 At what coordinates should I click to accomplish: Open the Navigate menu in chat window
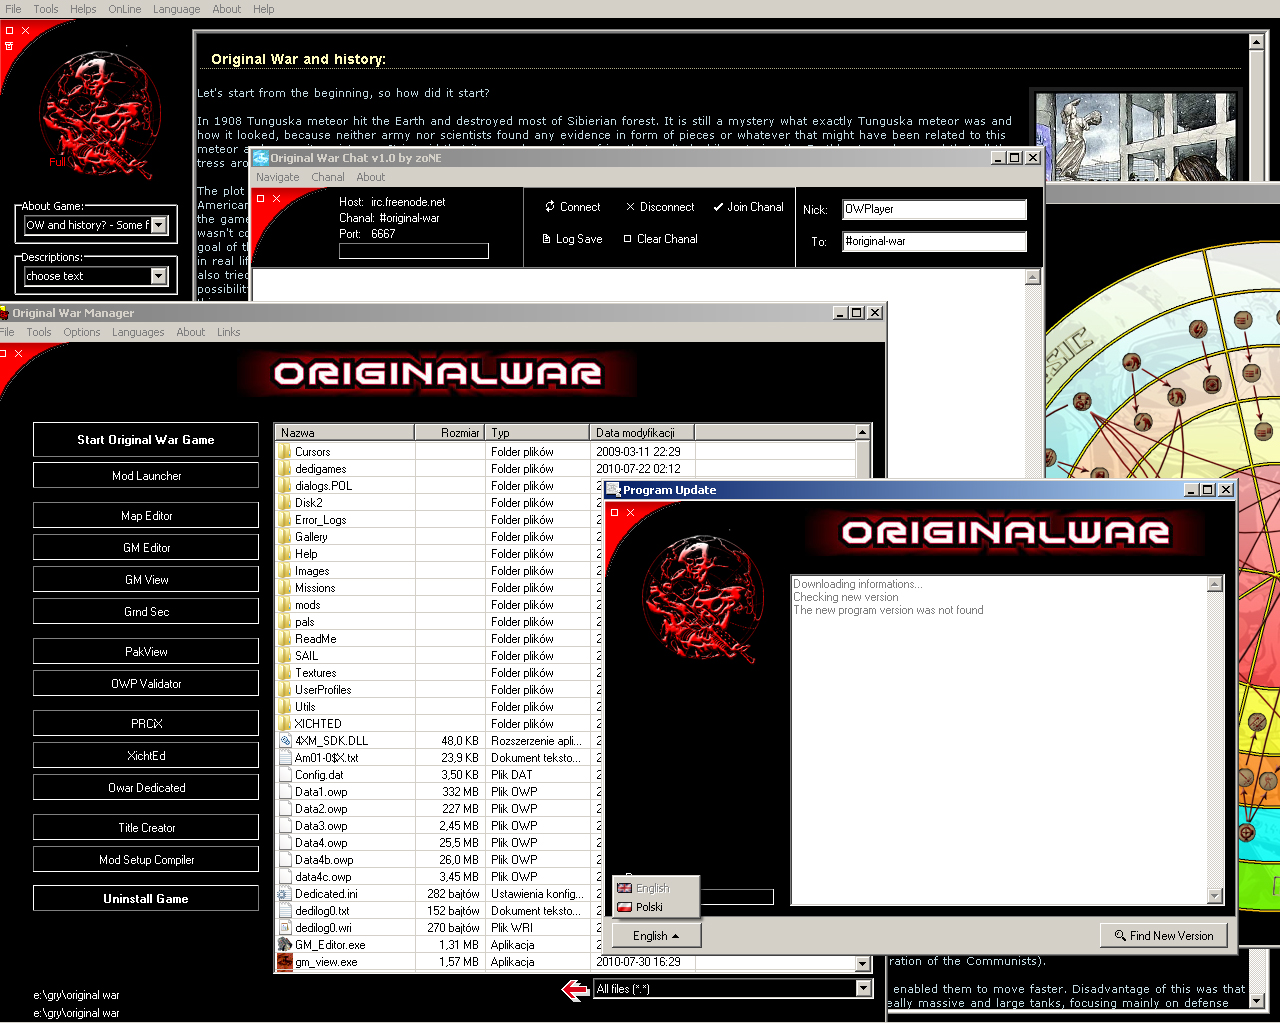click(278, 177)
